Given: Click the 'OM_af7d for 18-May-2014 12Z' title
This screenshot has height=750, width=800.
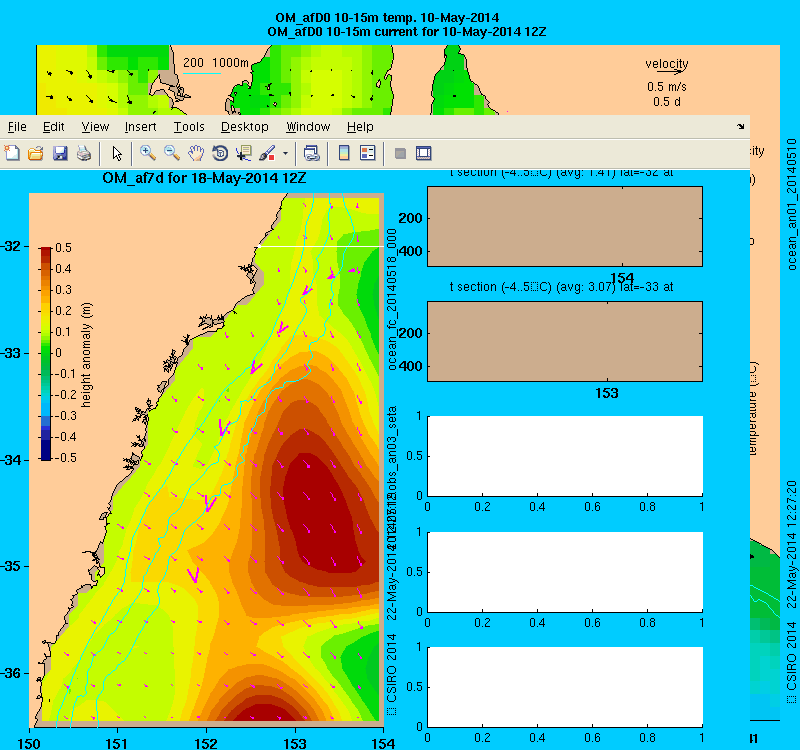Looking at the screenshot, I should pos(204,179).
